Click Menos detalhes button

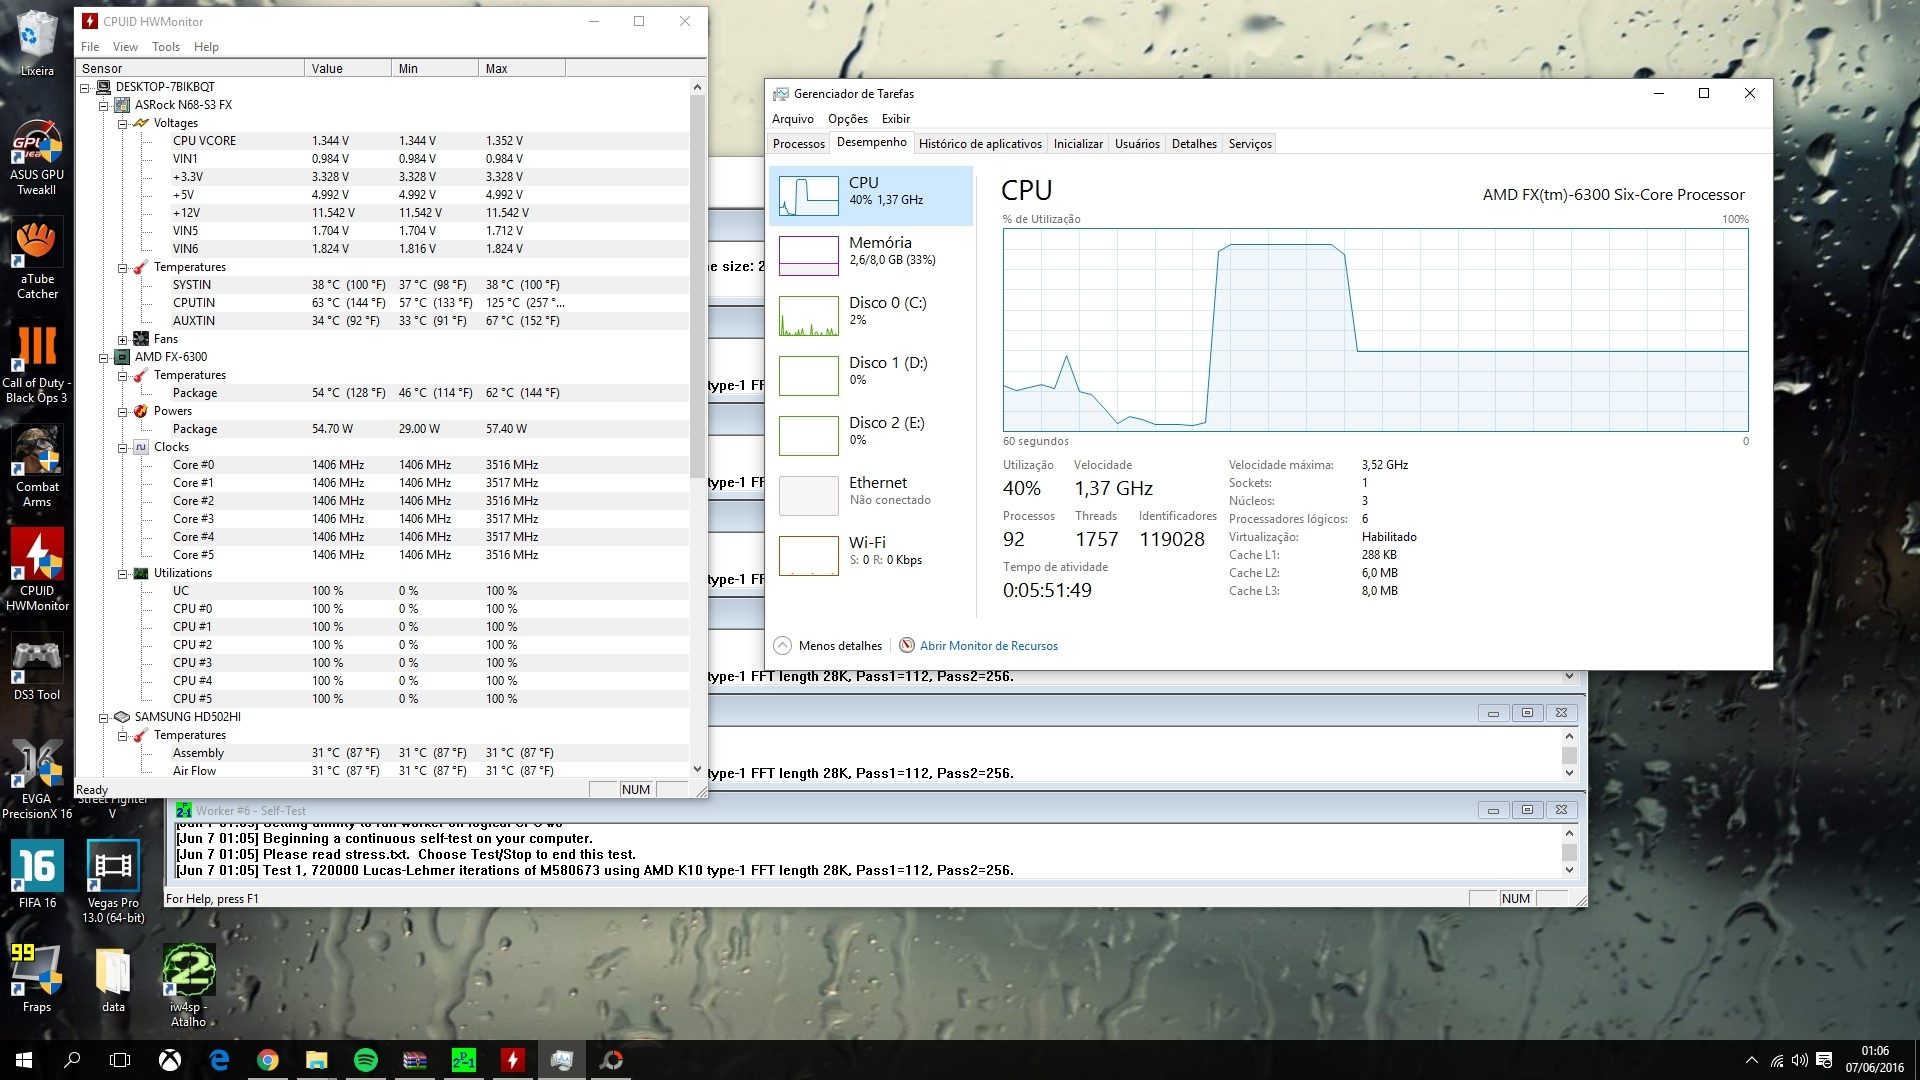point(828,646)
